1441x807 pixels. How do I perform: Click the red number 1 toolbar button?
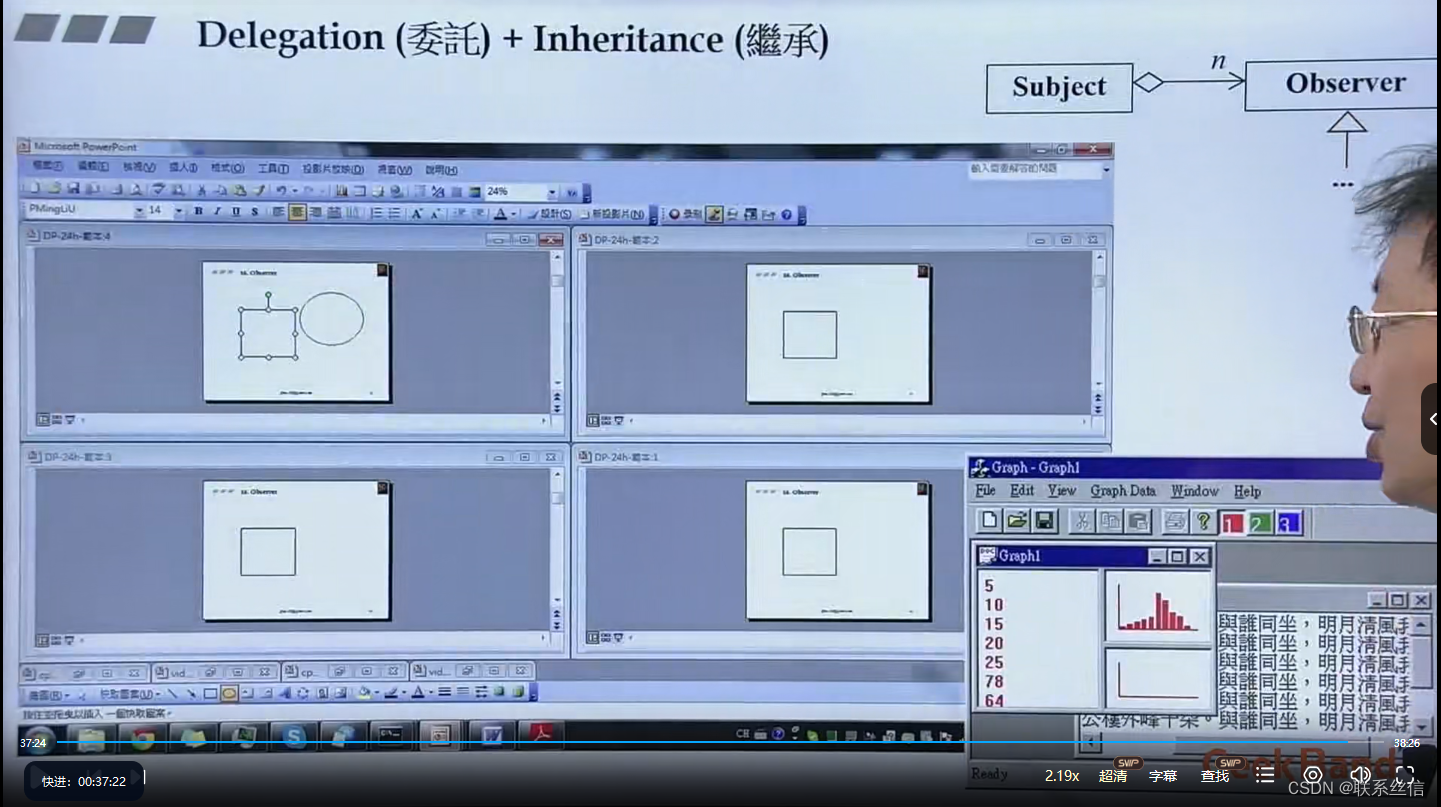click(1232, 522)
